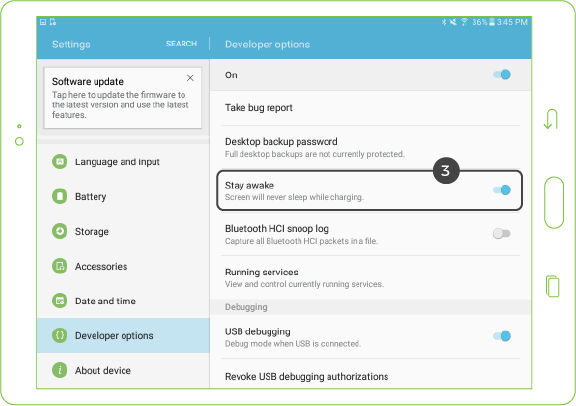Tap the Developer options header title
The image size is (576, 406).
tap(267, 44)
